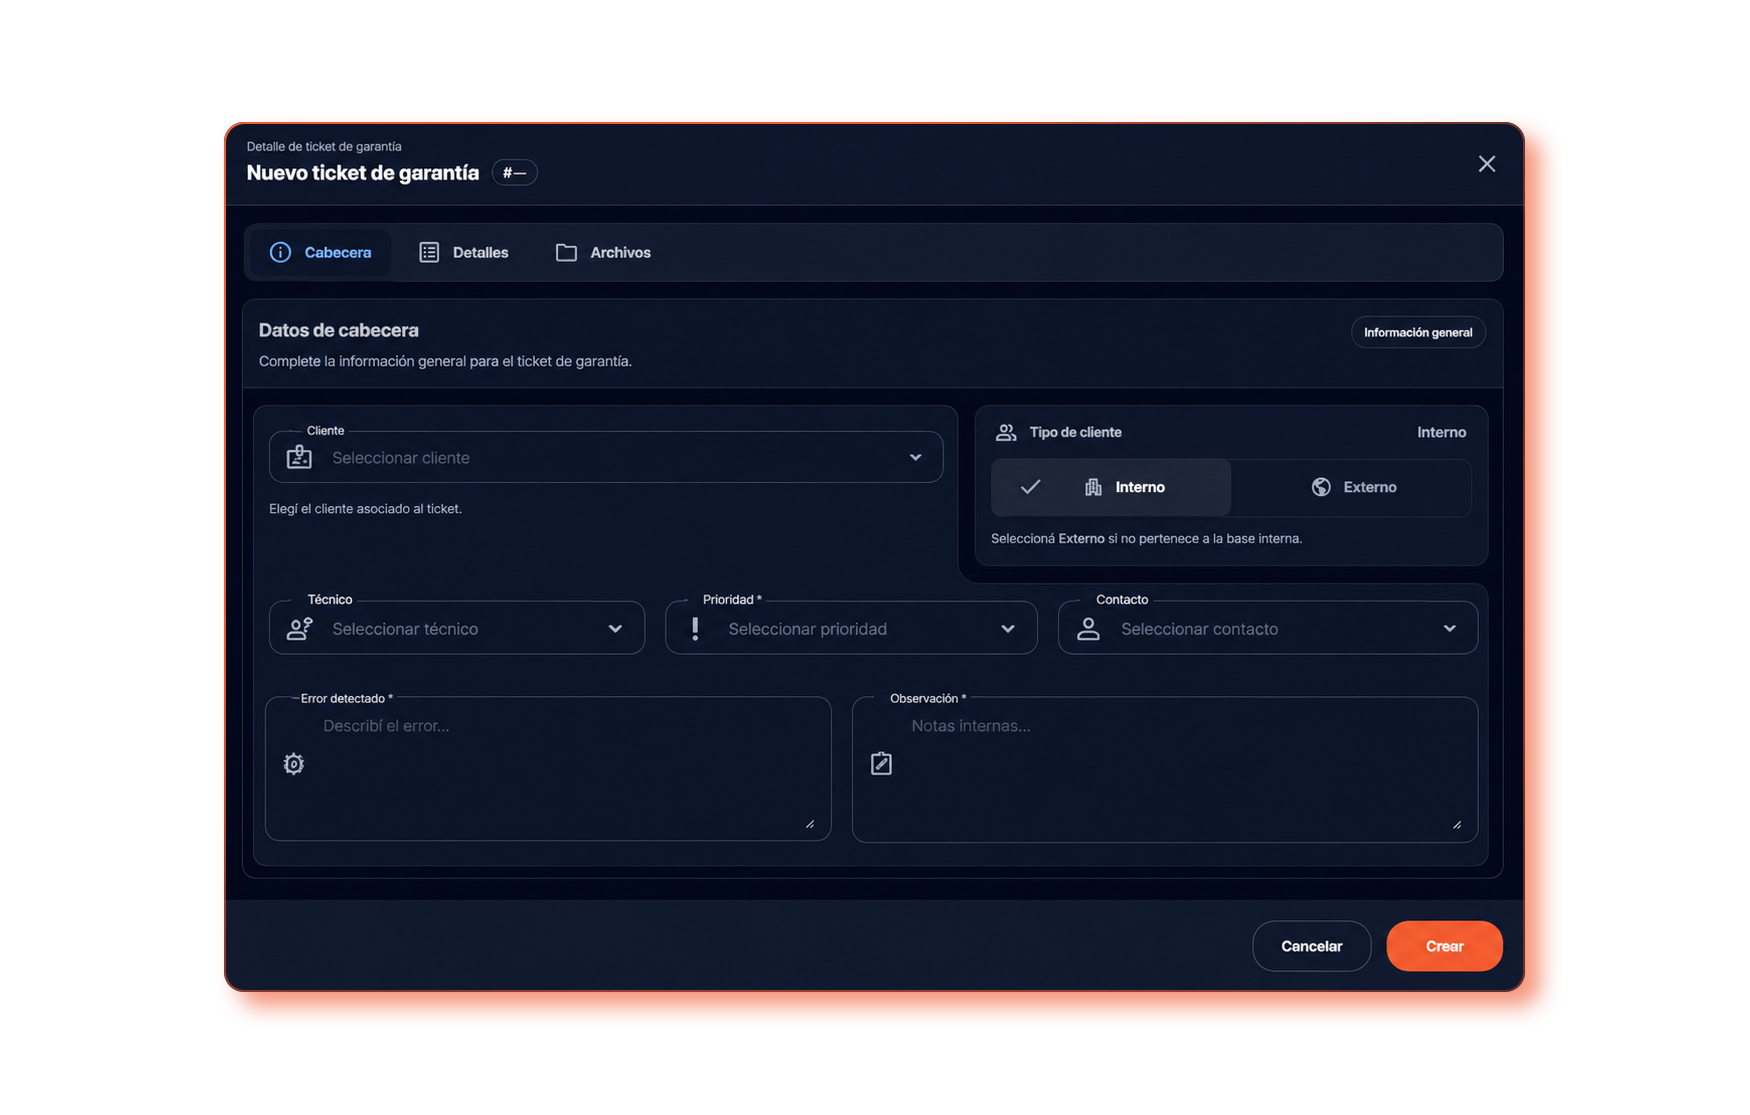
Task: Expand the Técnico field chevron arrow
Action: coord(615,628)
